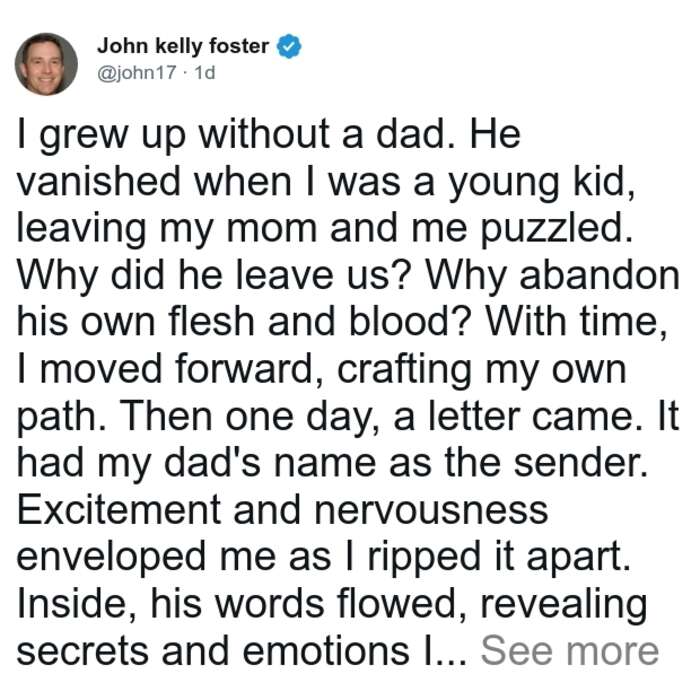Click the blue verified checkmark badge
700x700 pixels.
(289, 46)
